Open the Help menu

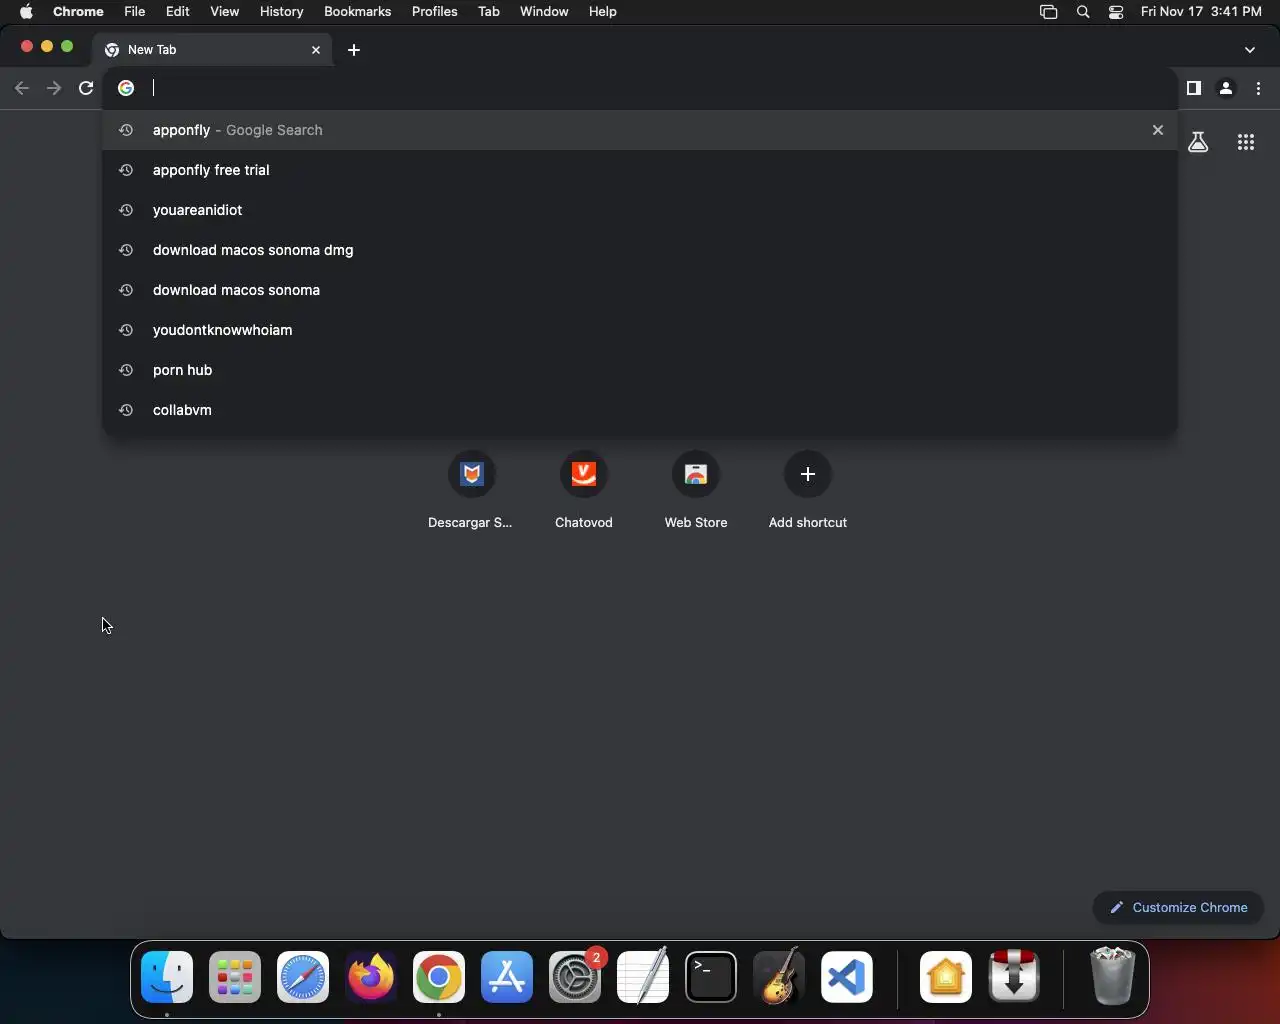[x=602, y=12]
